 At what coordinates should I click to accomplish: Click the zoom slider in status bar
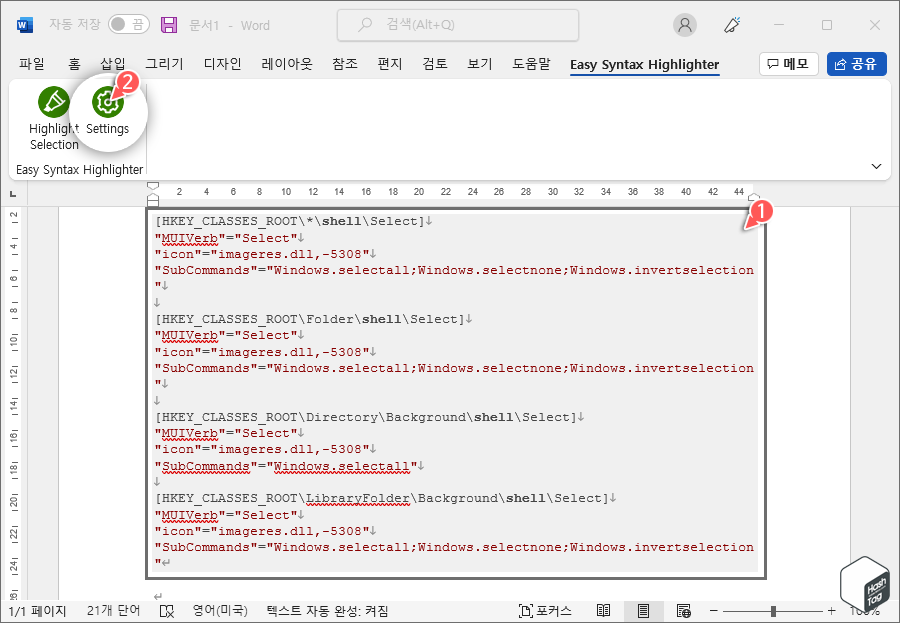pyautogui.click(x=773, y=611)
